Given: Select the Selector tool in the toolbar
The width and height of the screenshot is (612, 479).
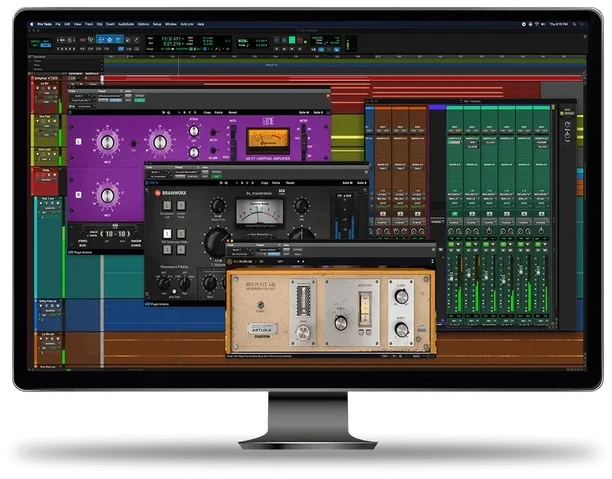Looking at the screenshot, I should pos(110,39).
